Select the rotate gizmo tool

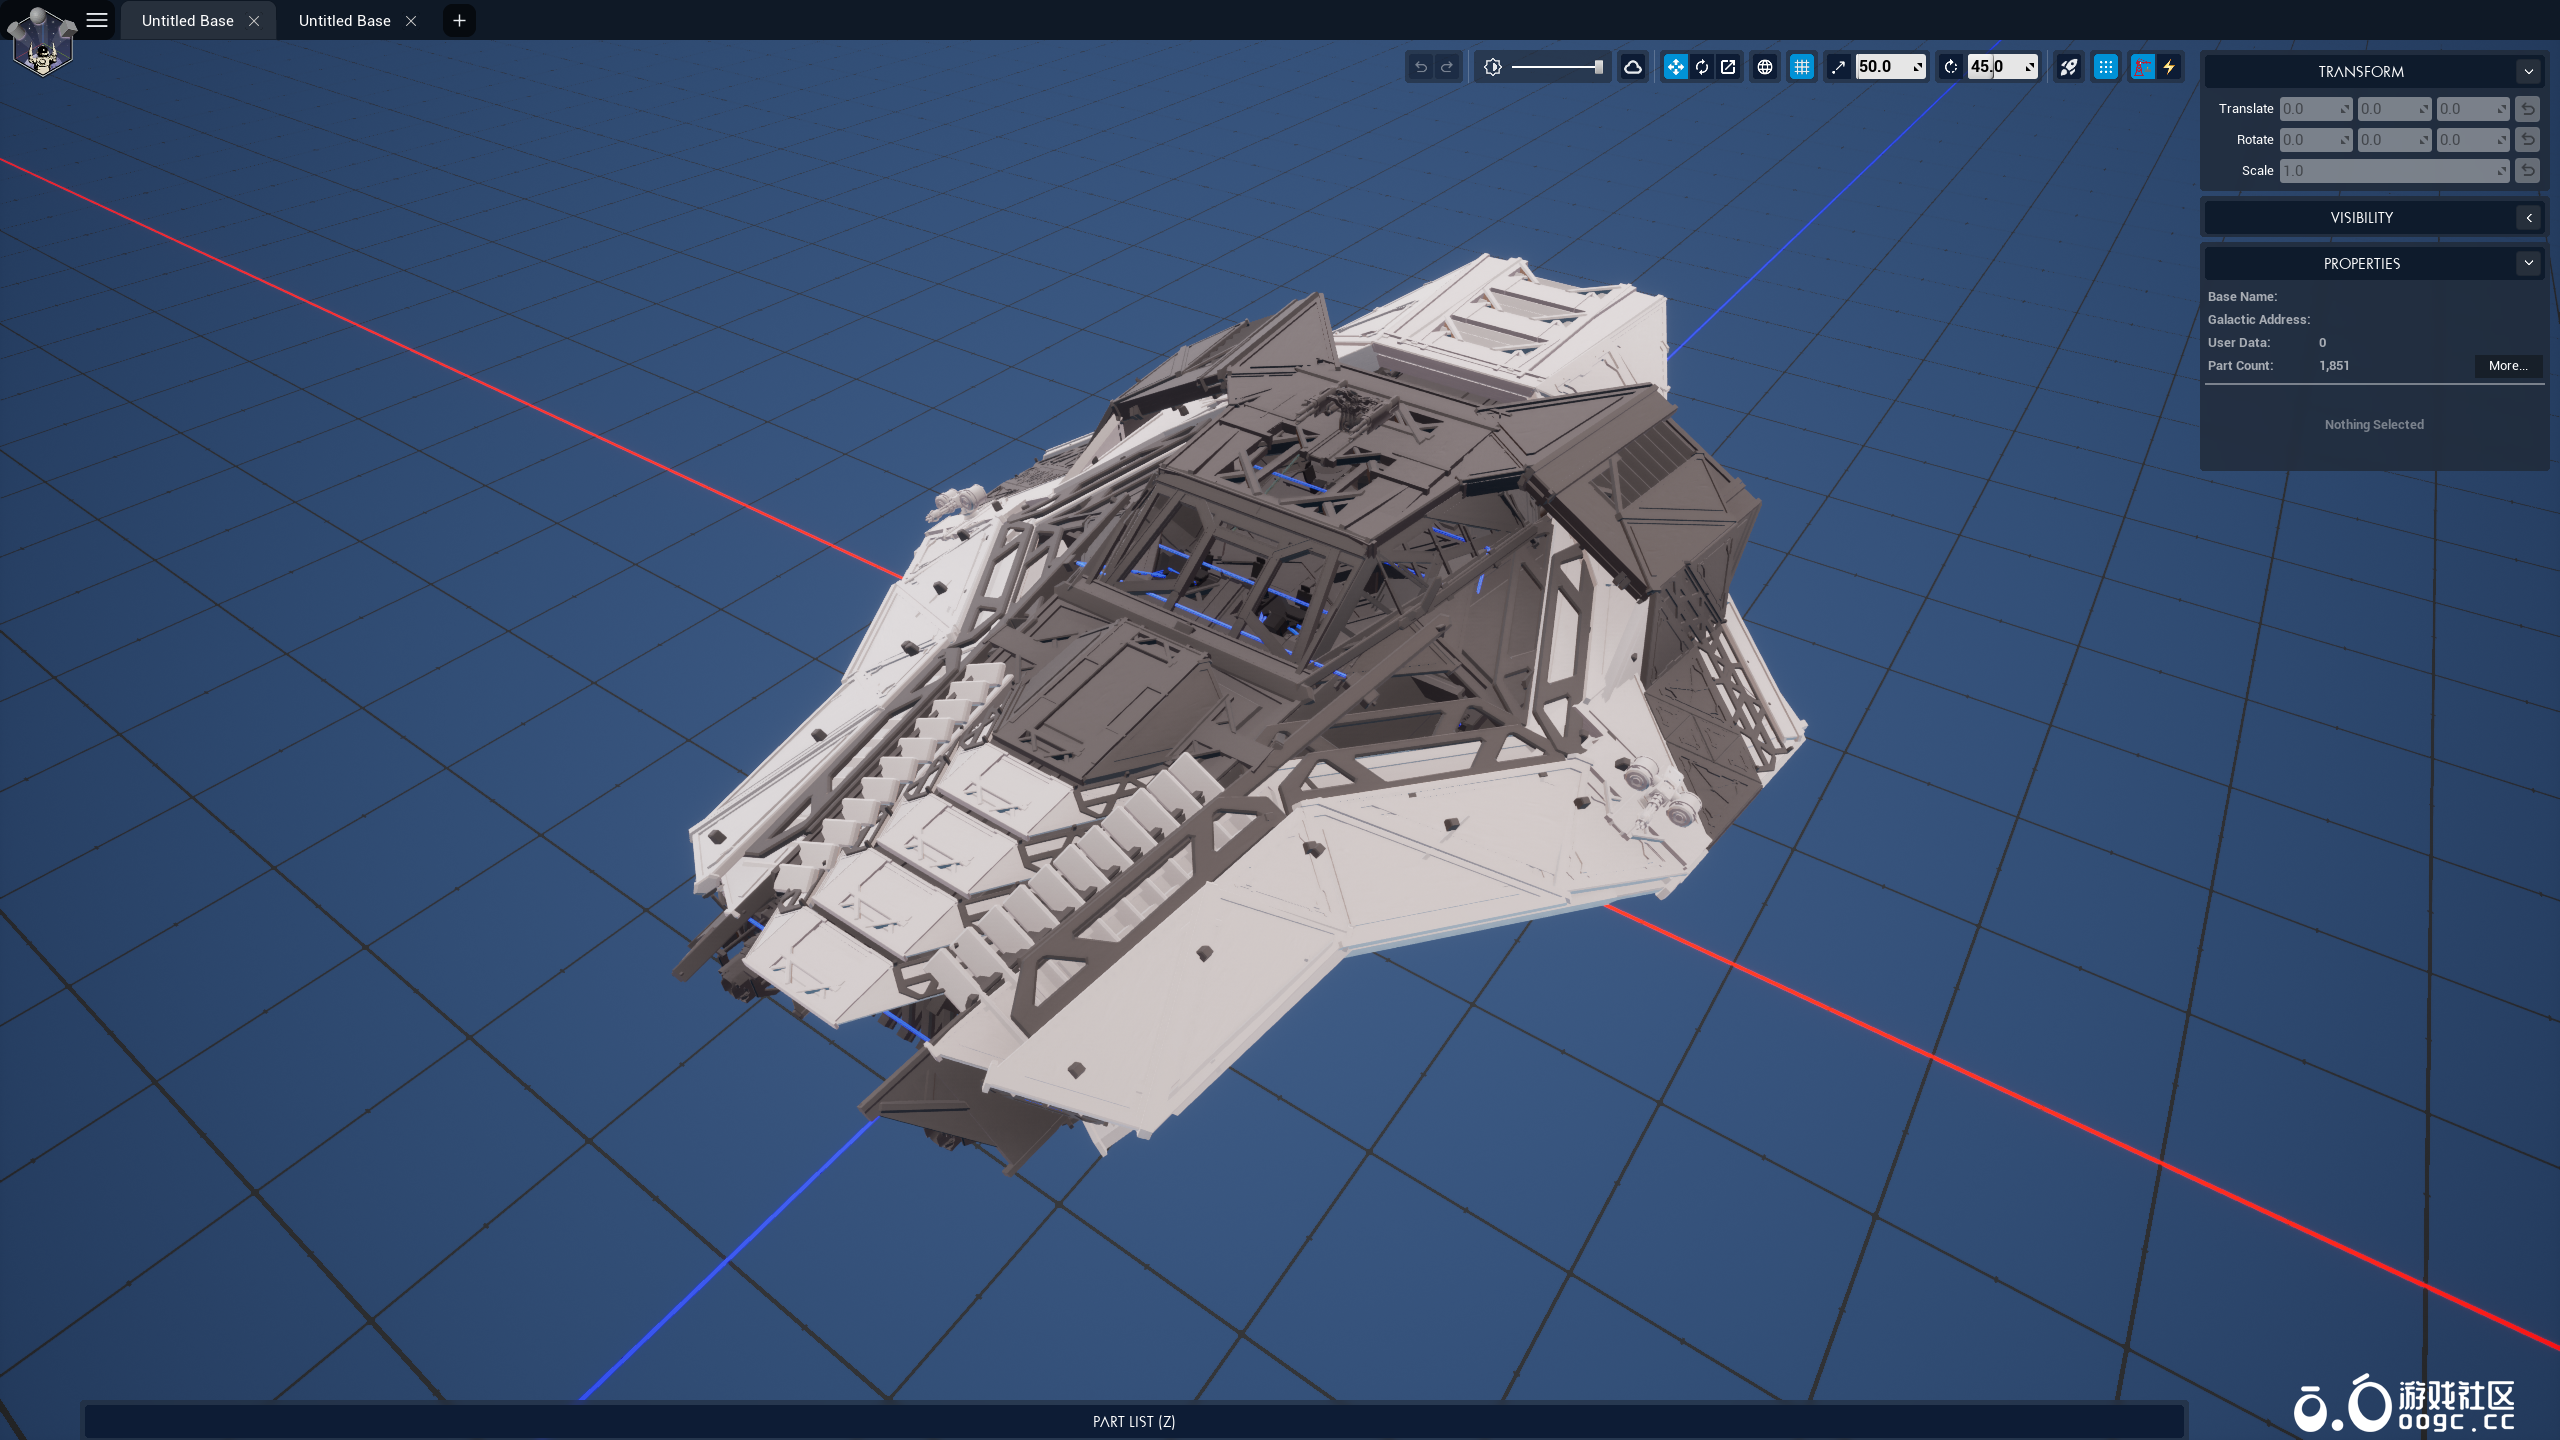[1702, 67]
